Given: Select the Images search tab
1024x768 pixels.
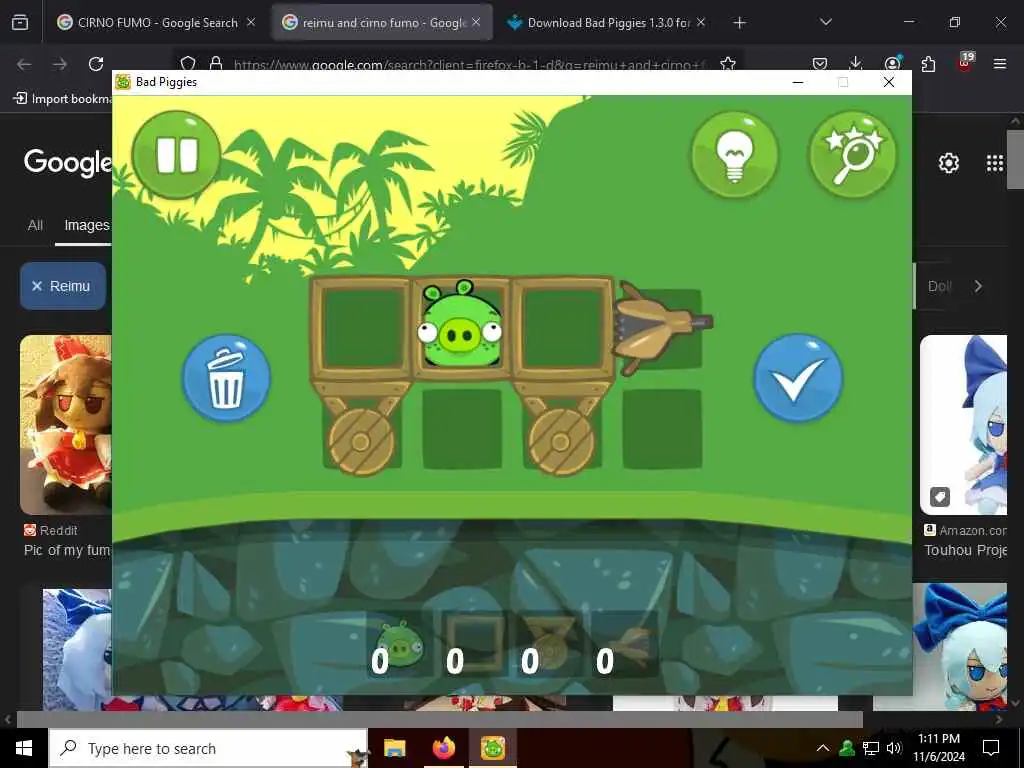Looking at the screenshot, I should (86, 225).
